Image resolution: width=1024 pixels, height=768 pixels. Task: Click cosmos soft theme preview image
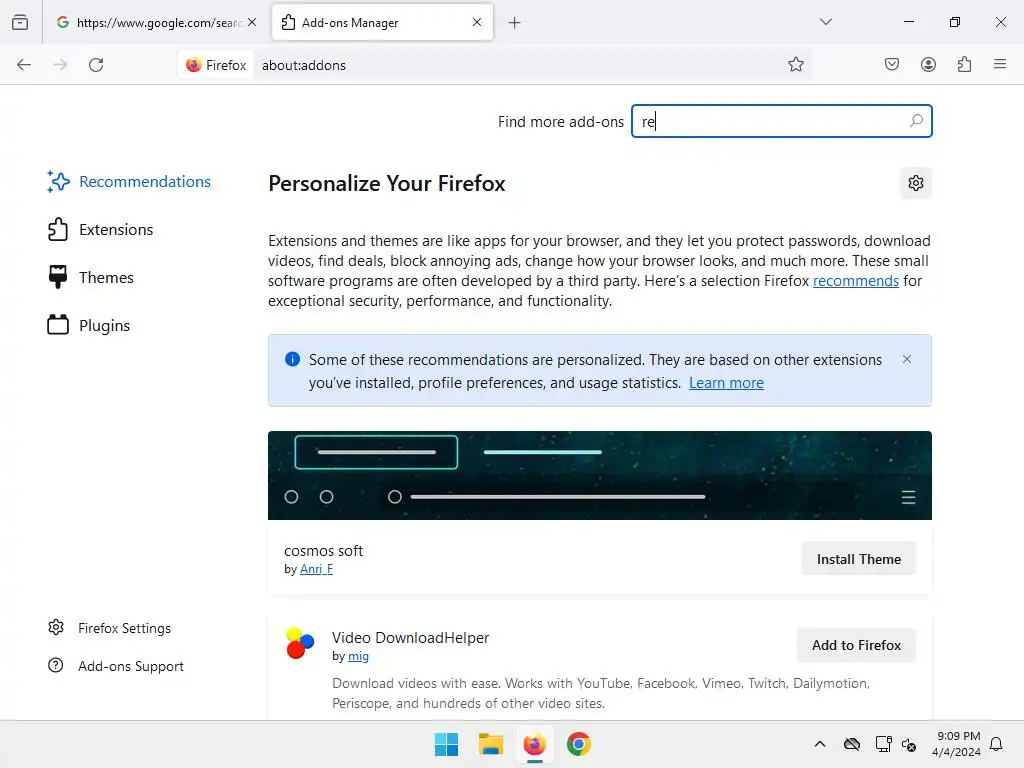click(x=600, y=475)
